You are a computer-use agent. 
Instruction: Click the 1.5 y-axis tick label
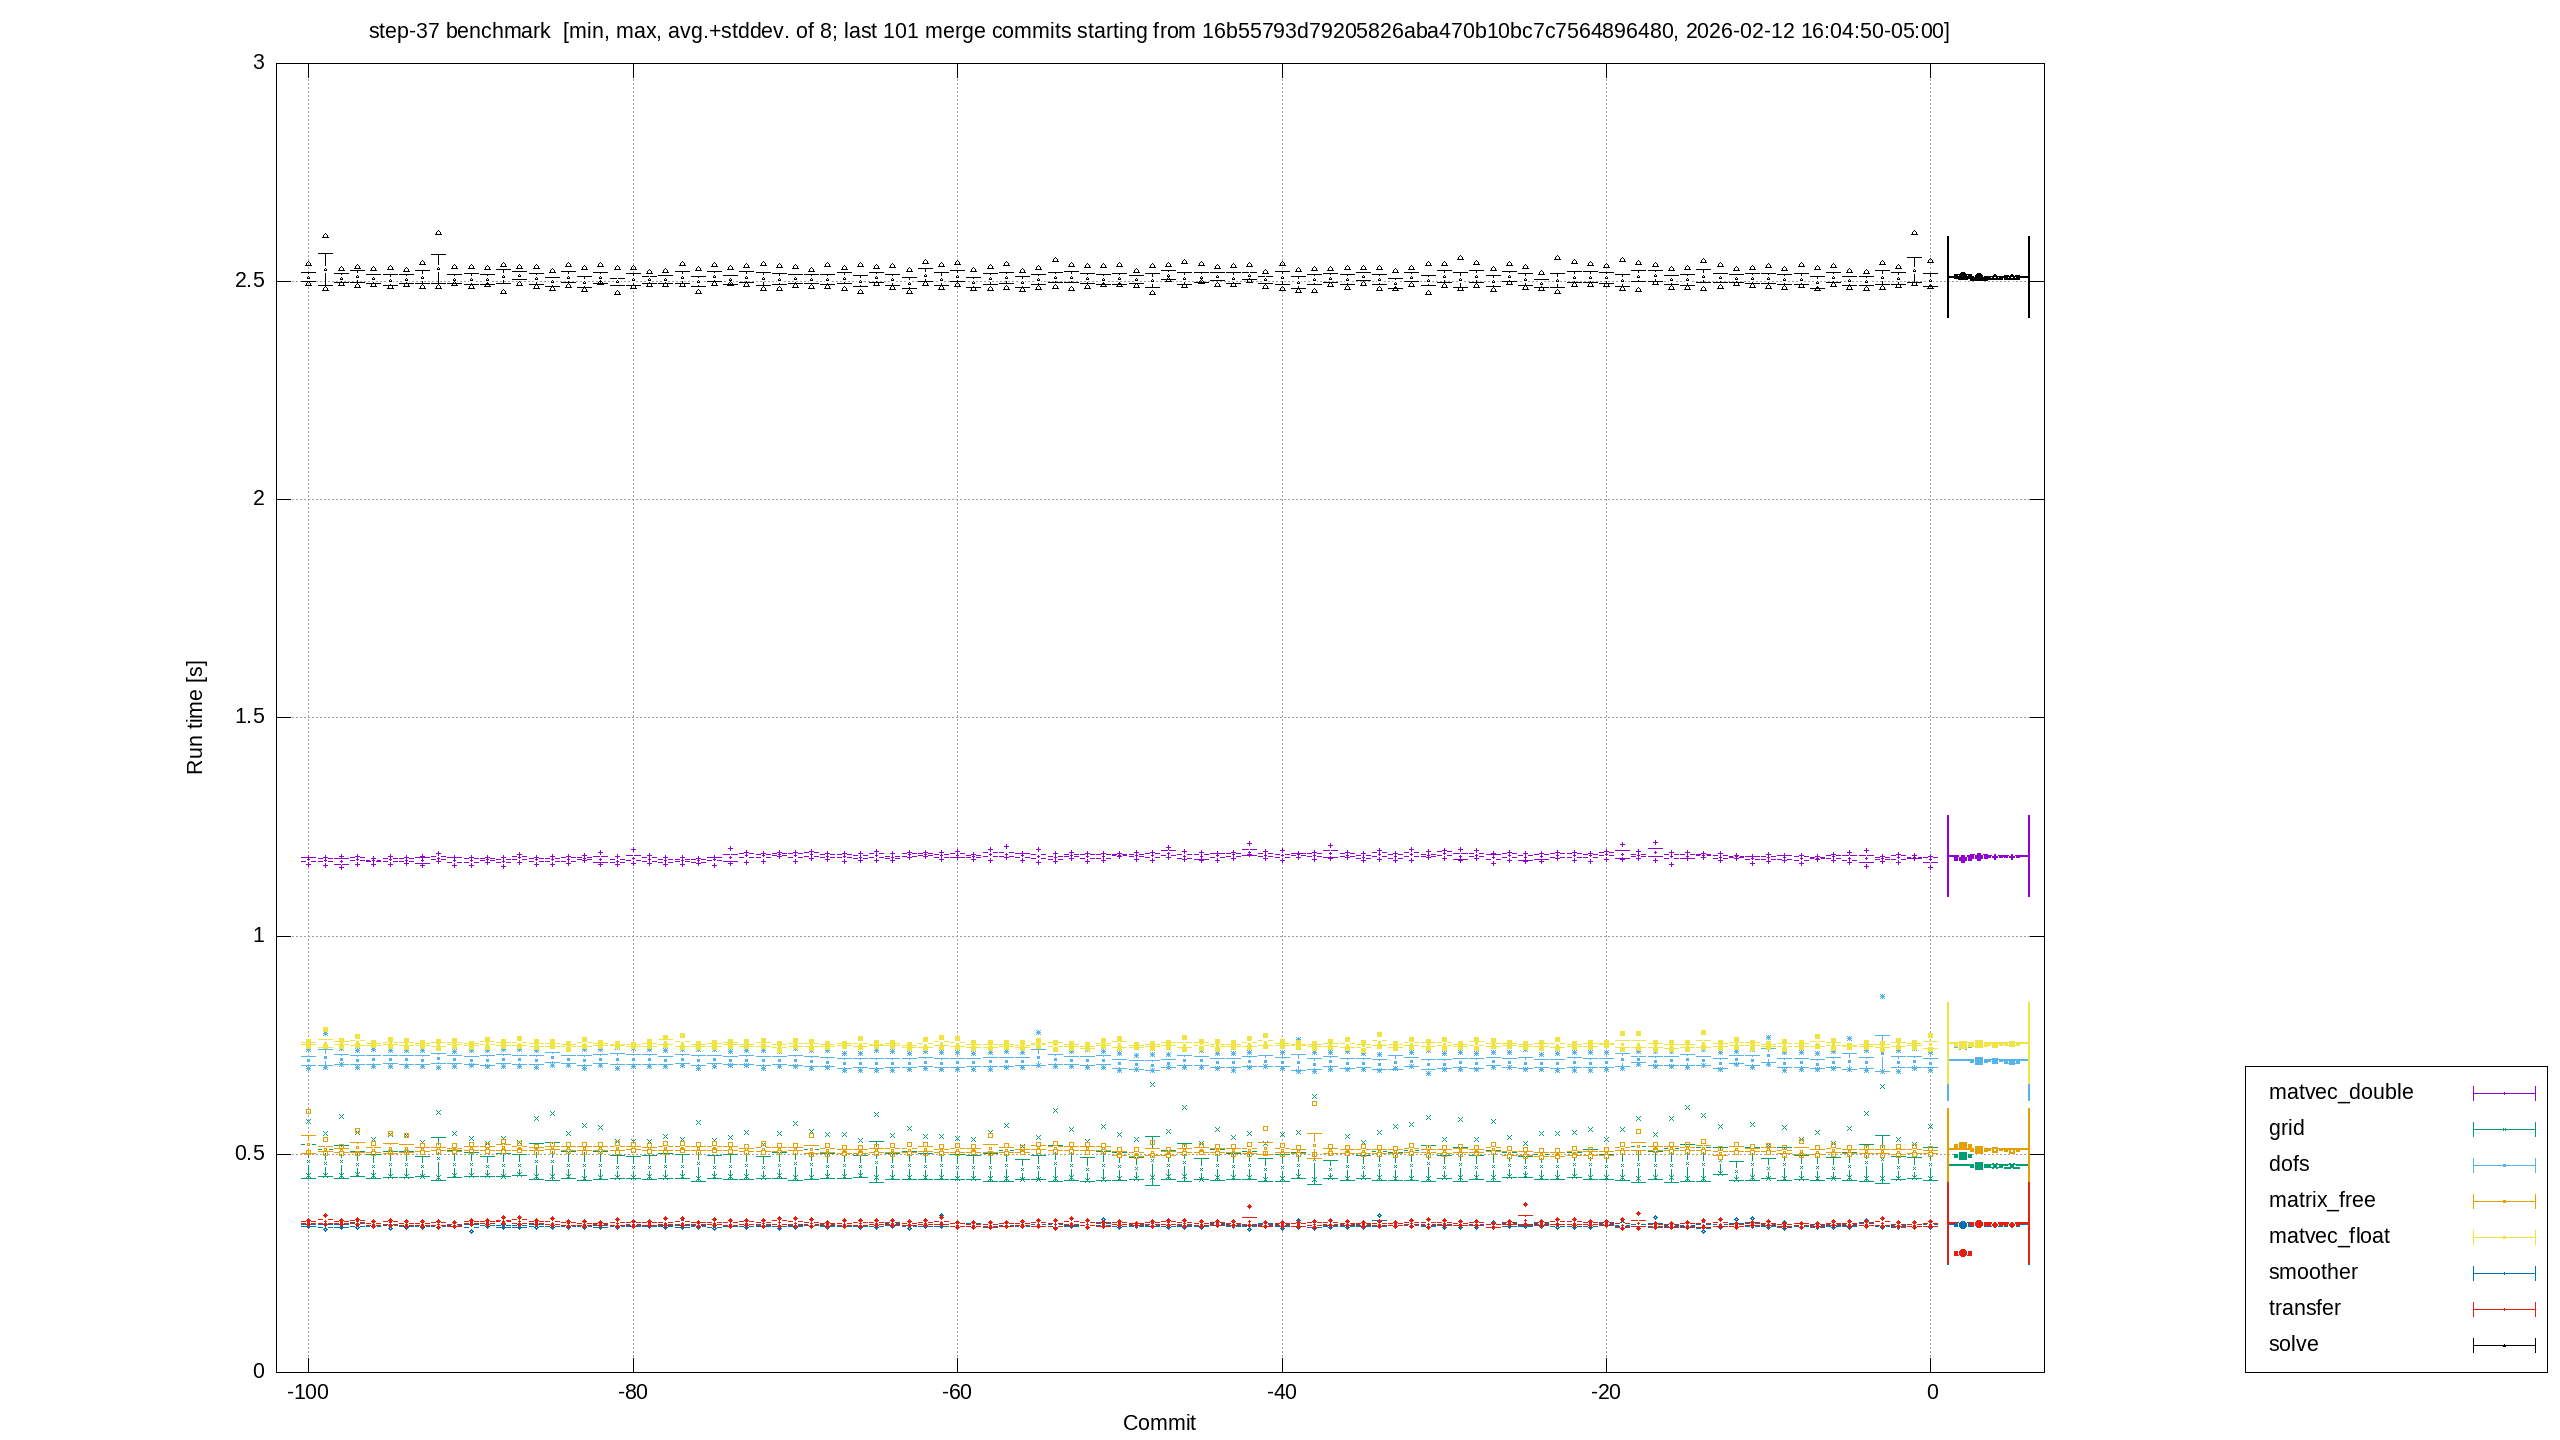[250, 716]
